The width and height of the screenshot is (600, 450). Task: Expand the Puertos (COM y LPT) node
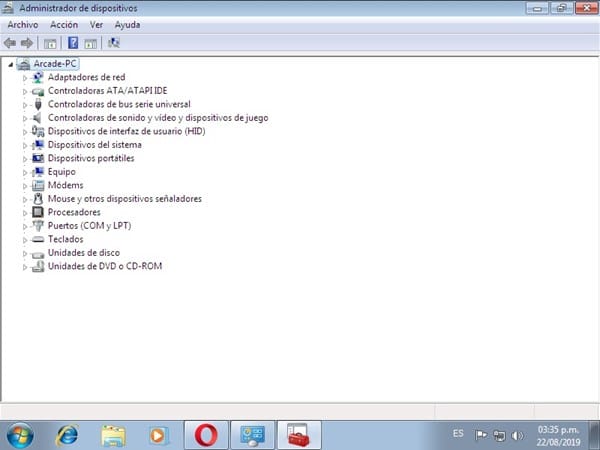(25, 227)
